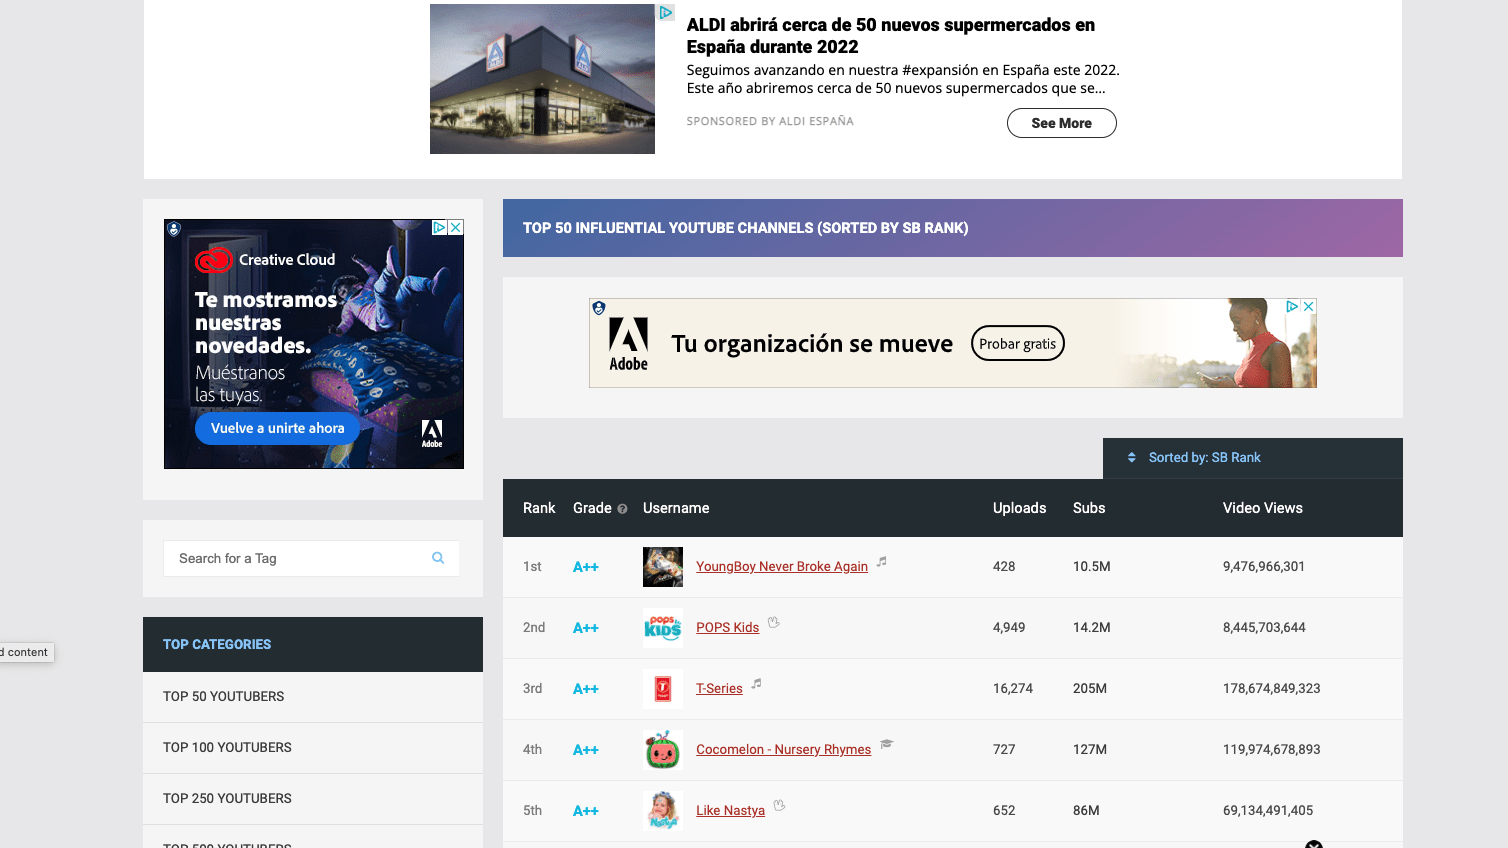Open Like Nastya channel link
The height and width of the screenshot is (848, 1508).
click(731, 811)
